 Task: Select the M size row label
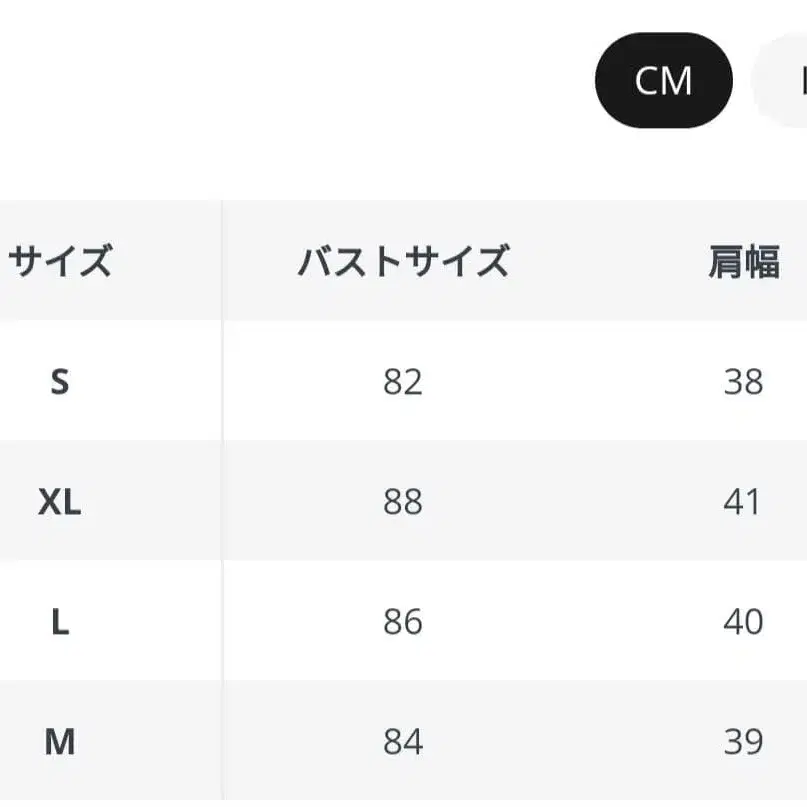60,743
